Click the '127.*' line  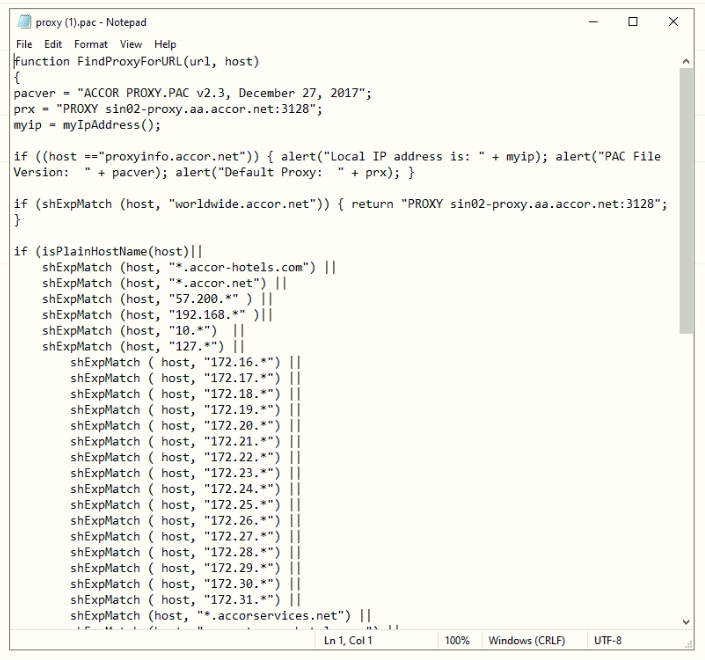[x=143, y=346]
